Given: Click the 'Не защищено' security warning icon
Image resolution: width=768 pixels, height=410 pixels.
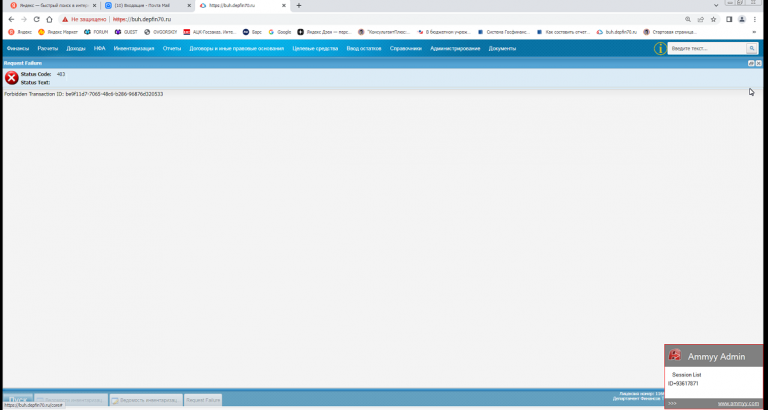Looking at the screenshot, I should [65, 19].
